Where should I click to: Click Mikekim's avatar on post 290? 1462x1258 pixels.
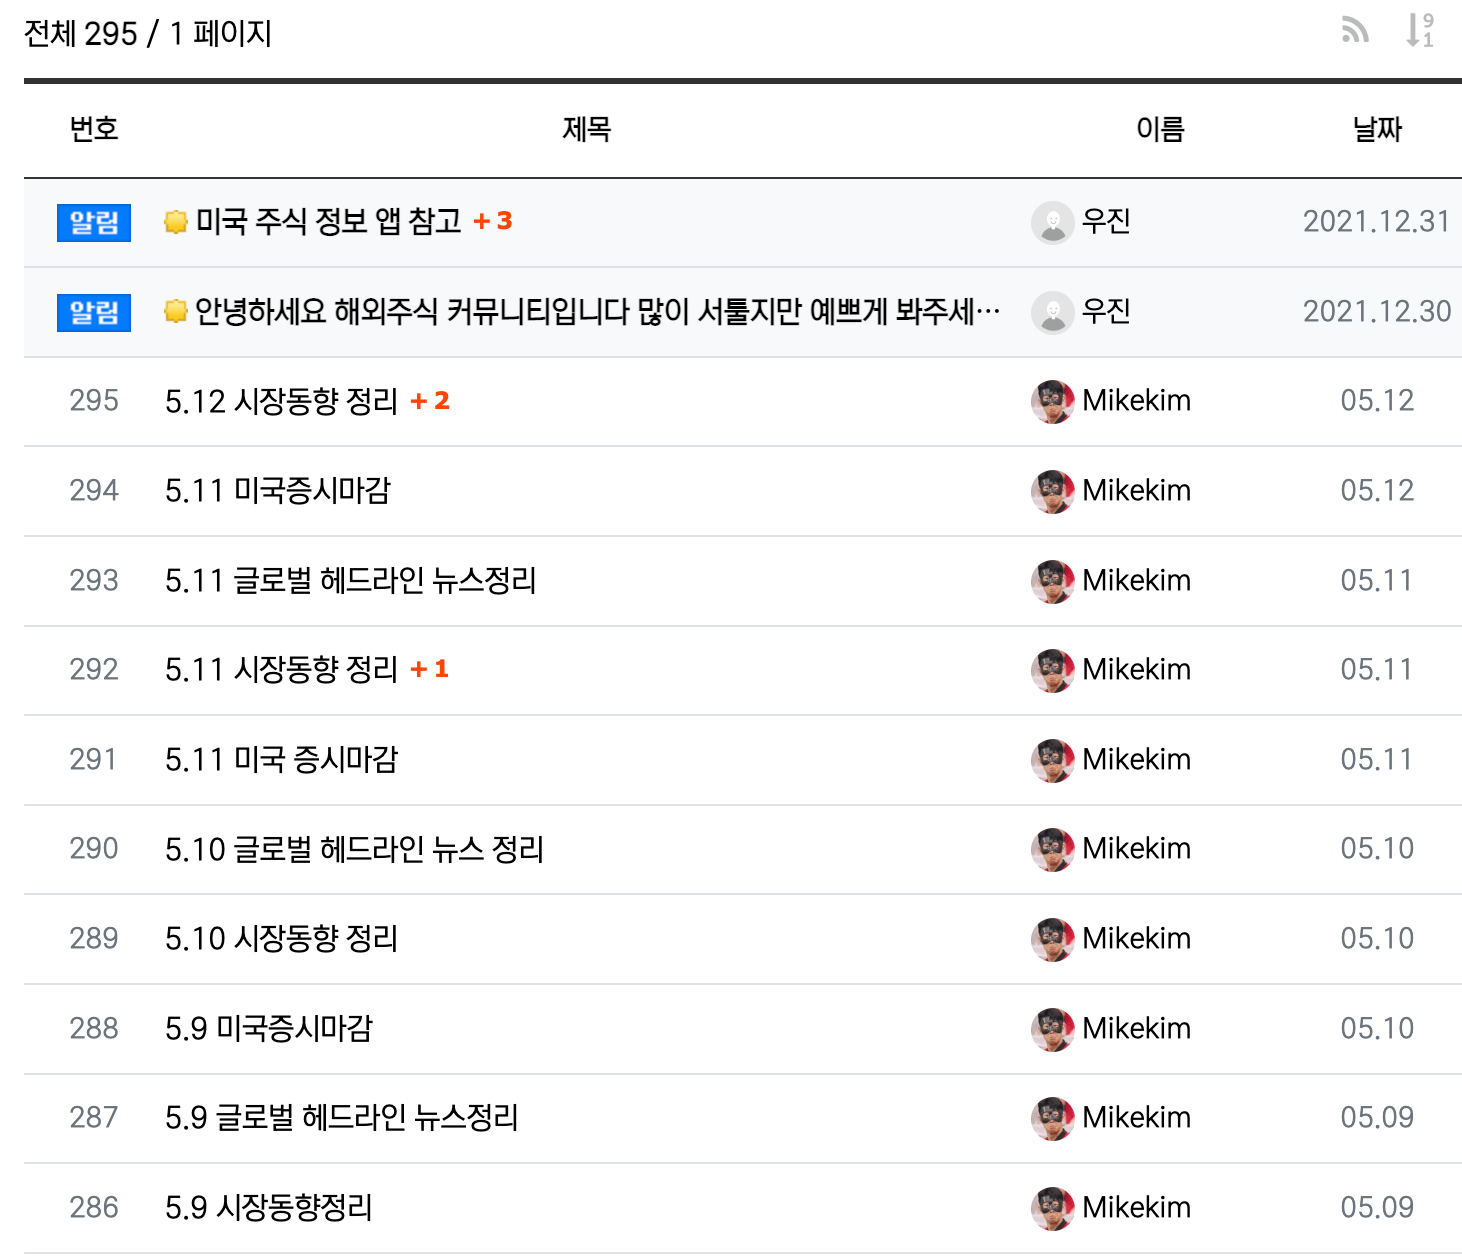[x=1052, y=849]
